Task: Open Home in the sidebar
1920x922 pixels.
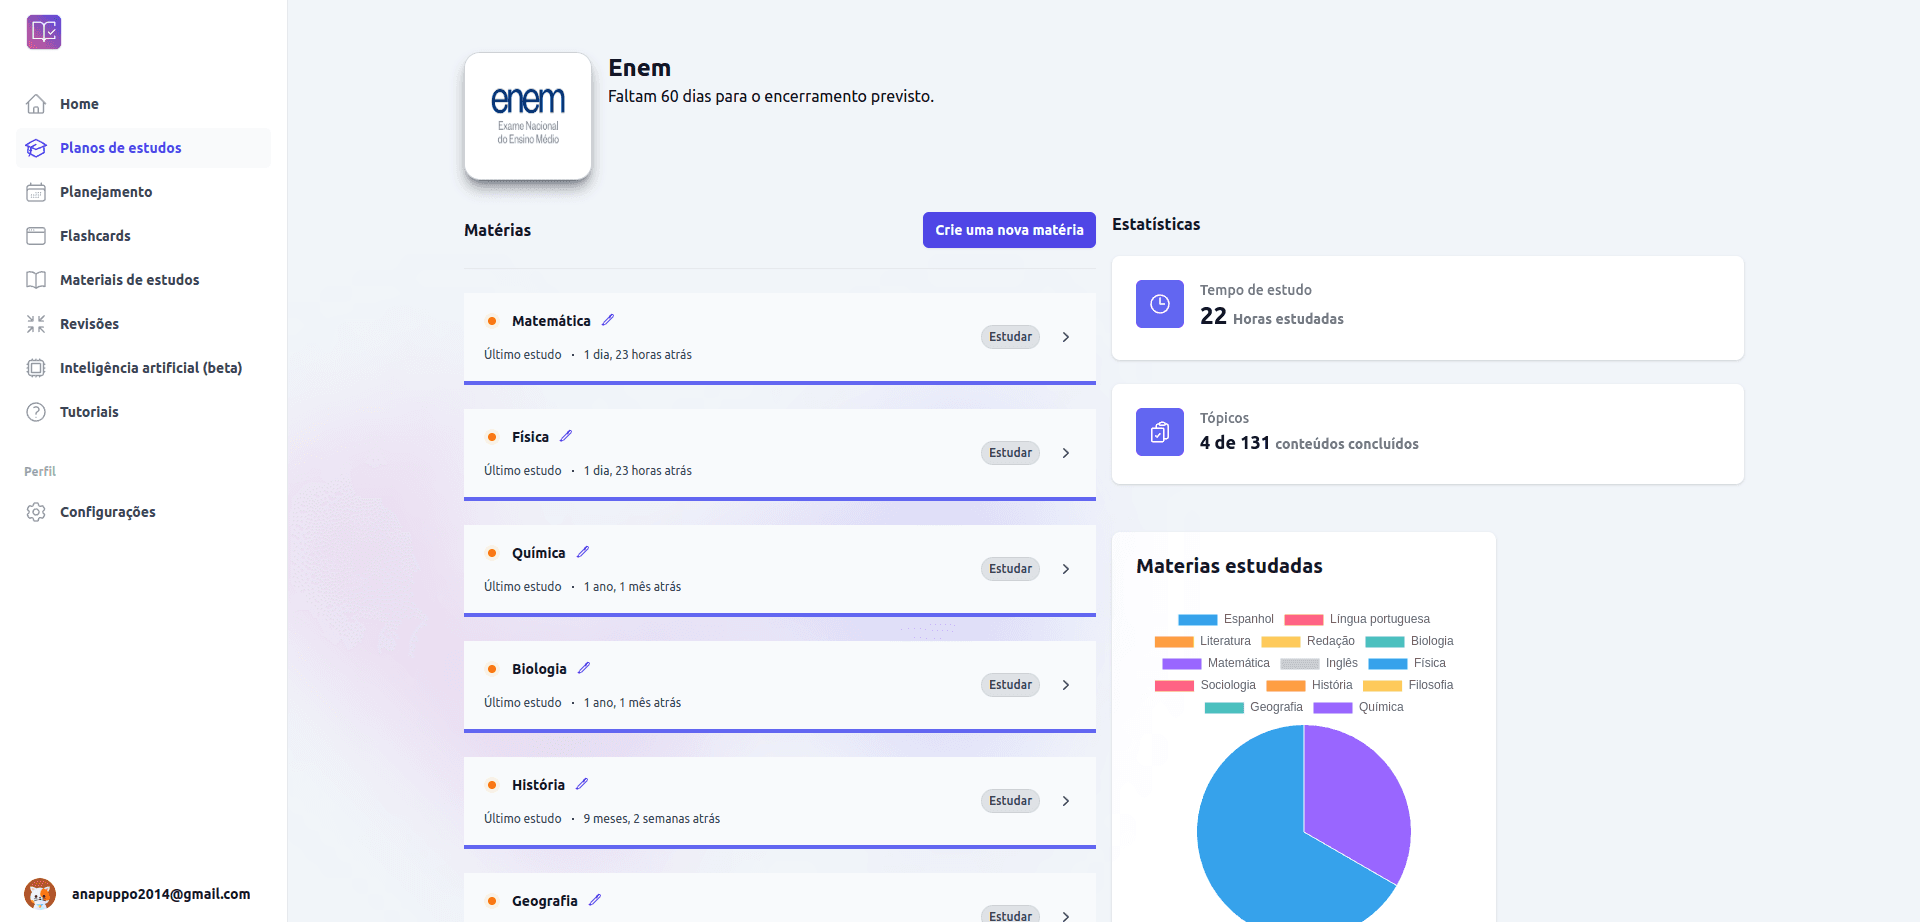Action: 144,104
